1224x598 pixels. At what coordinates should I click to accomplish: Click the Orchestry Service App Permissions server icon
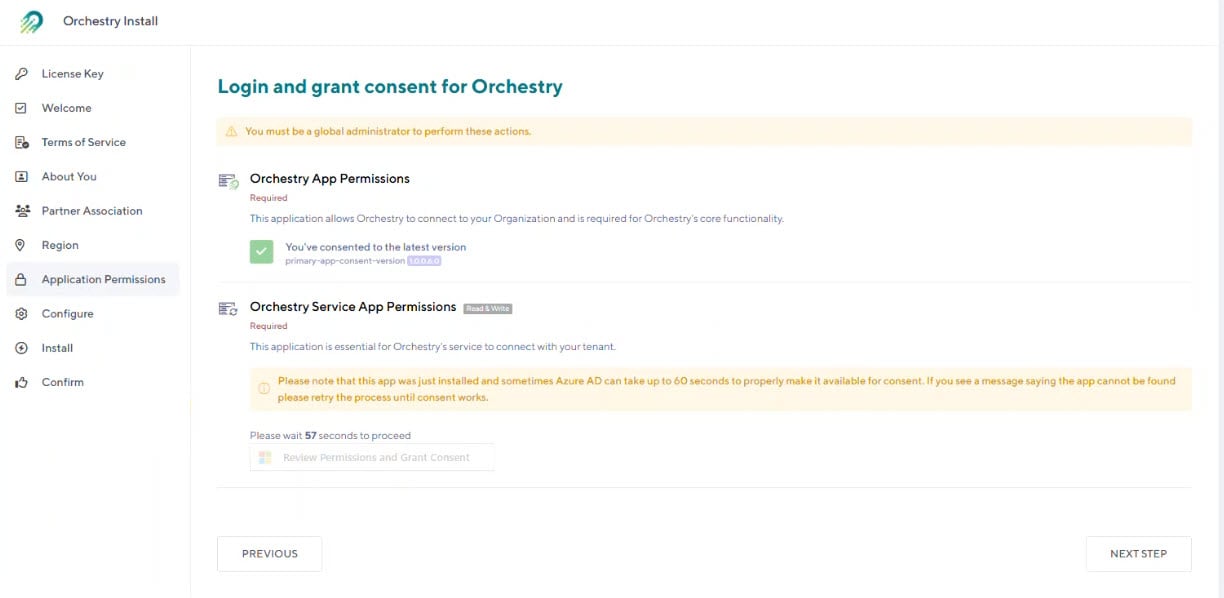pos(228,309)
